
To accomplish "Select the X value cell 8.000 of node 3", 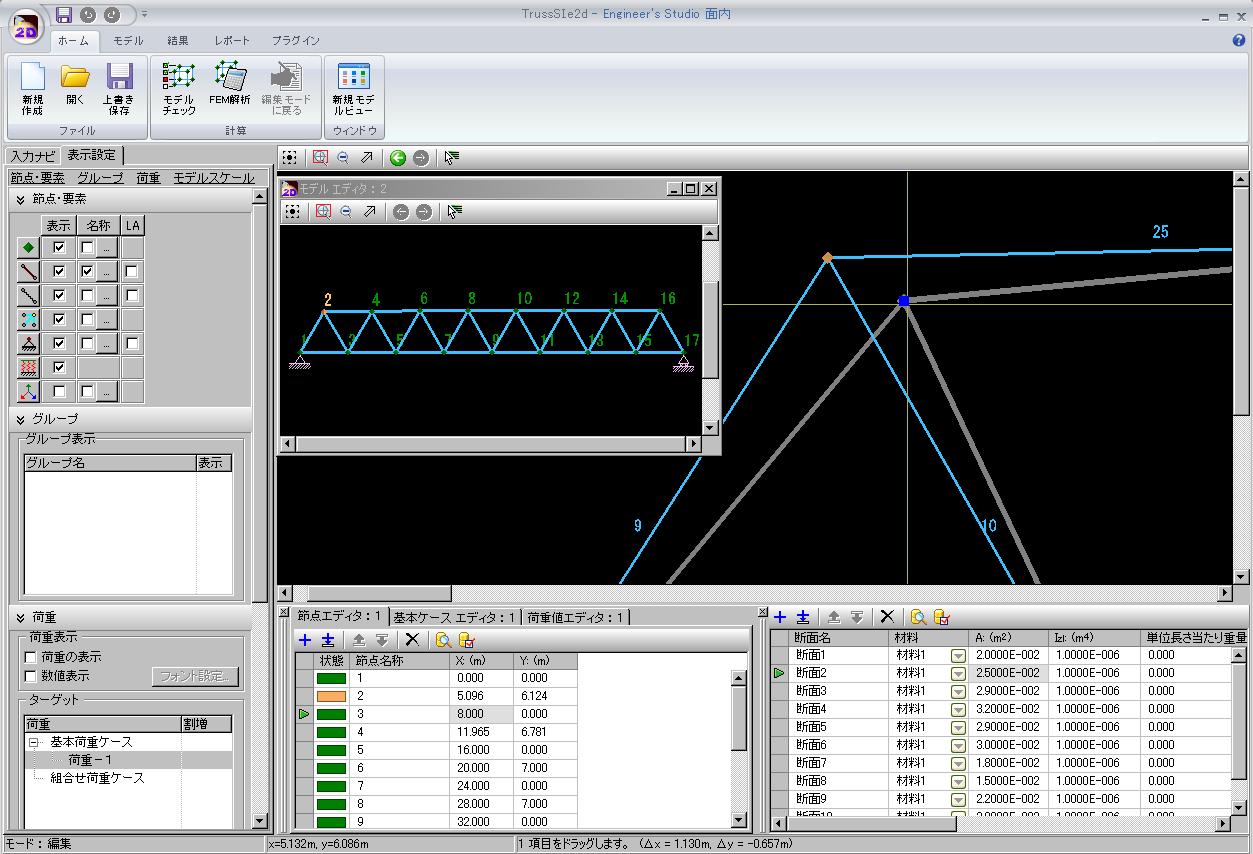I will [x=482, y=714].
